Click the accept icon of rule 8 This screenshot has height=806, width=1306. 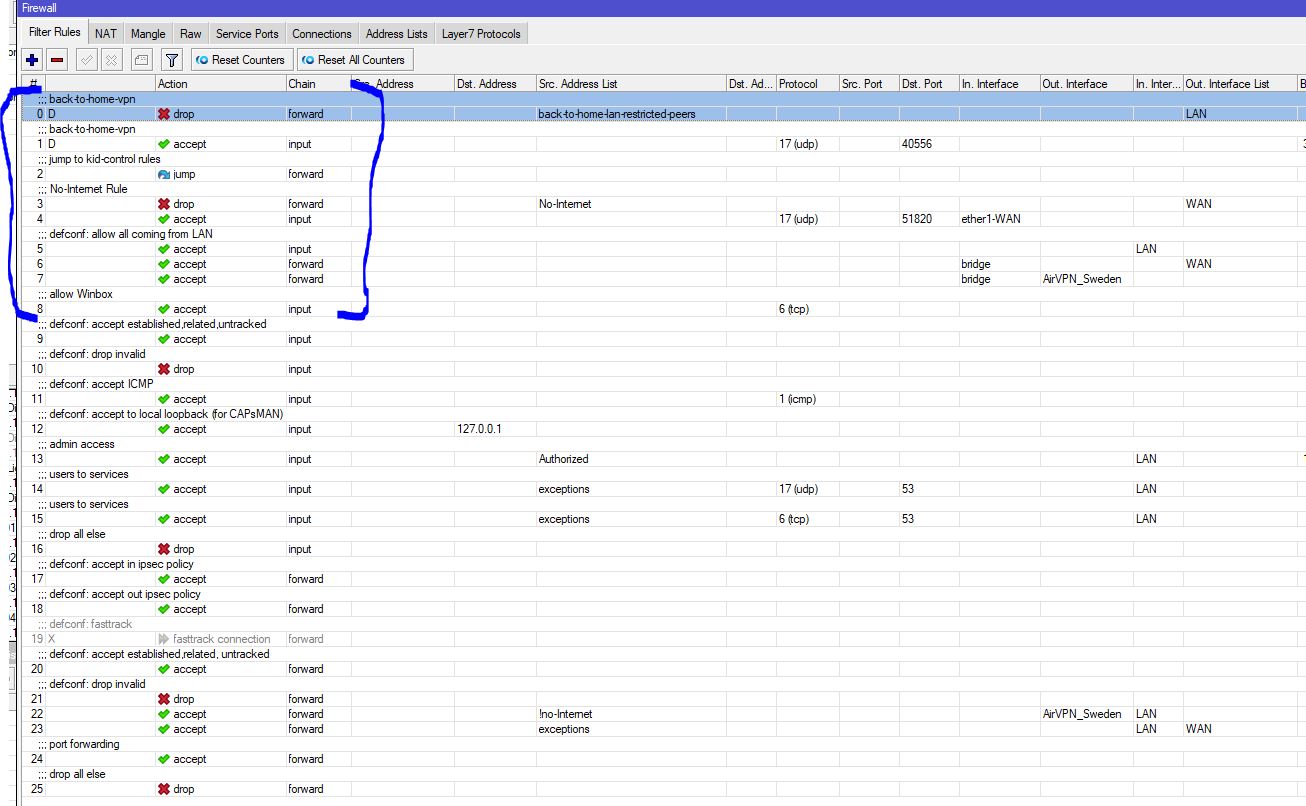pos(164,309)
